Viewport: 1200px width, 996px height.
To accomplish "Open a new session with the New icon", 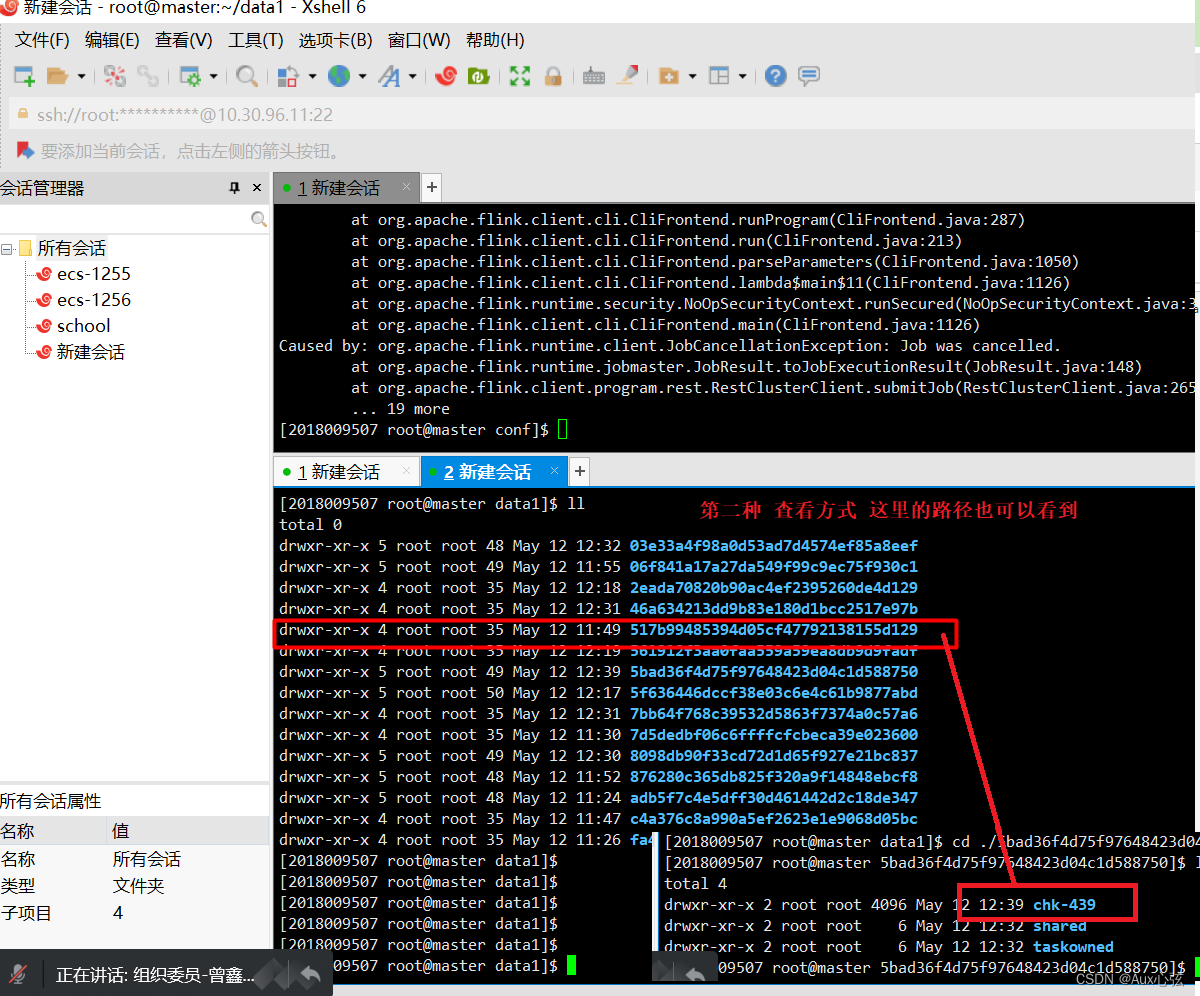I will [x=22, y=76].
